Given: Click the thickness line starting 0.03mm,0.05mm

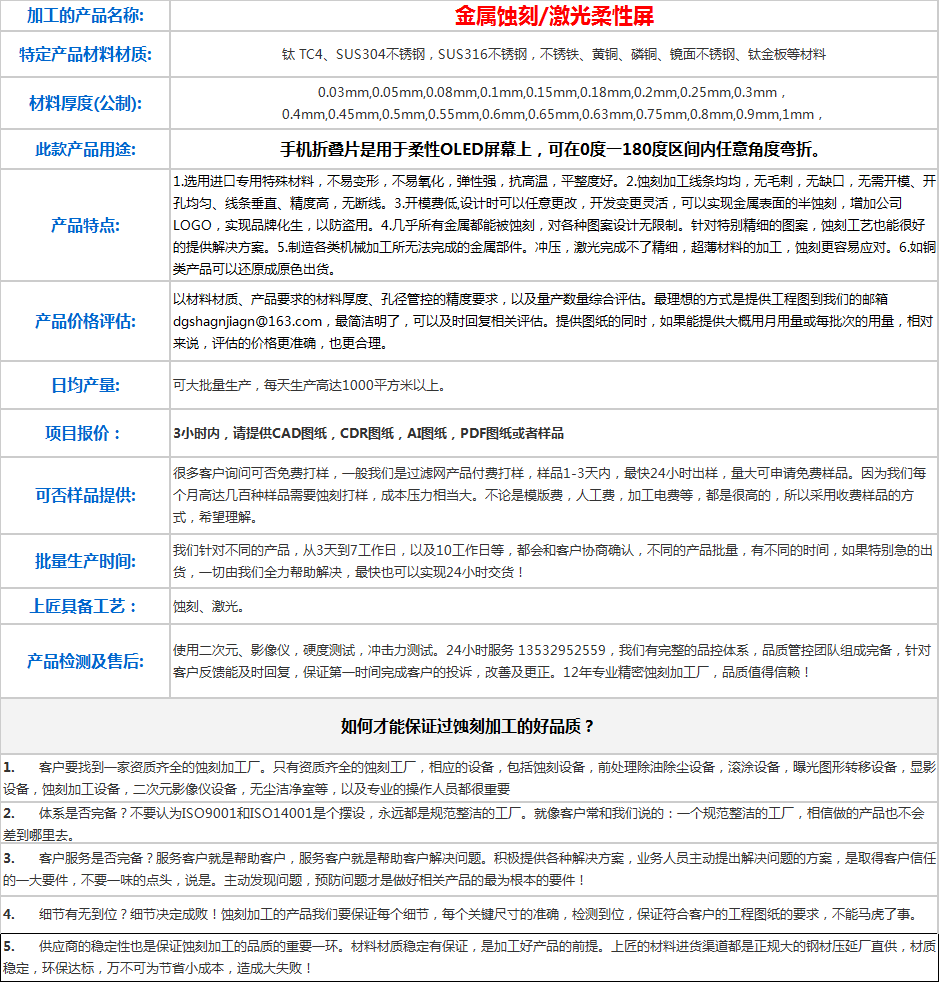Looking at the screenshot, I should (552, 93).
